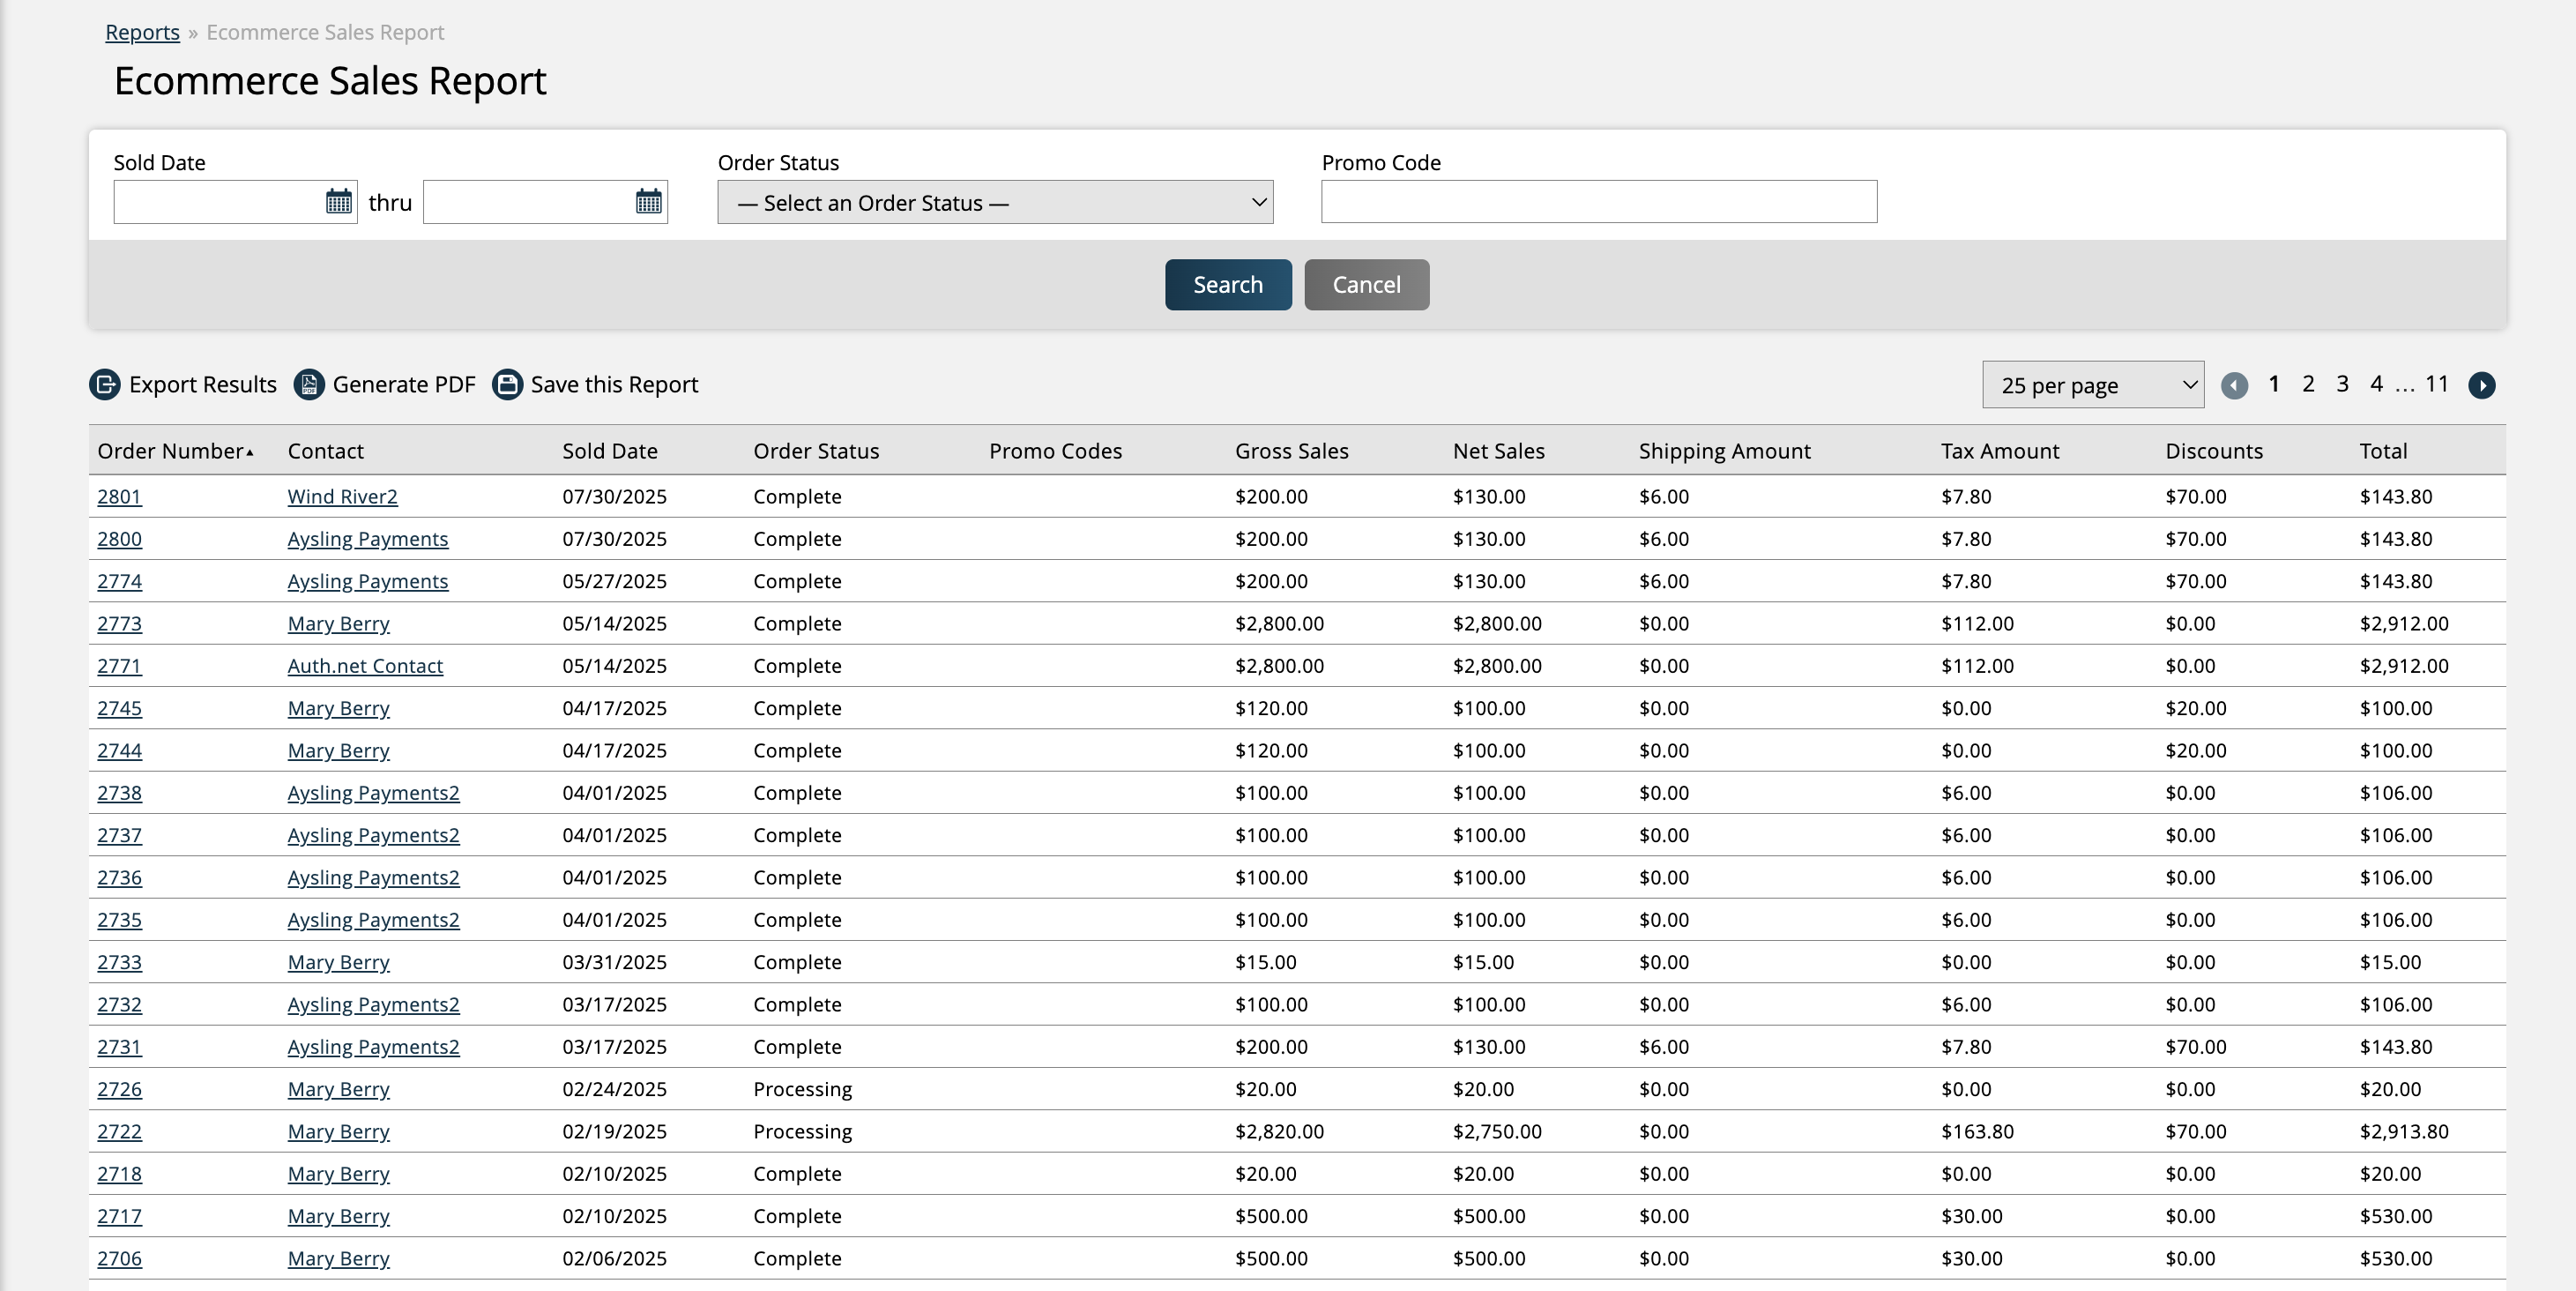Open the Aysling Payments2 contact
2576x1291 pixels.
point(372,793)
